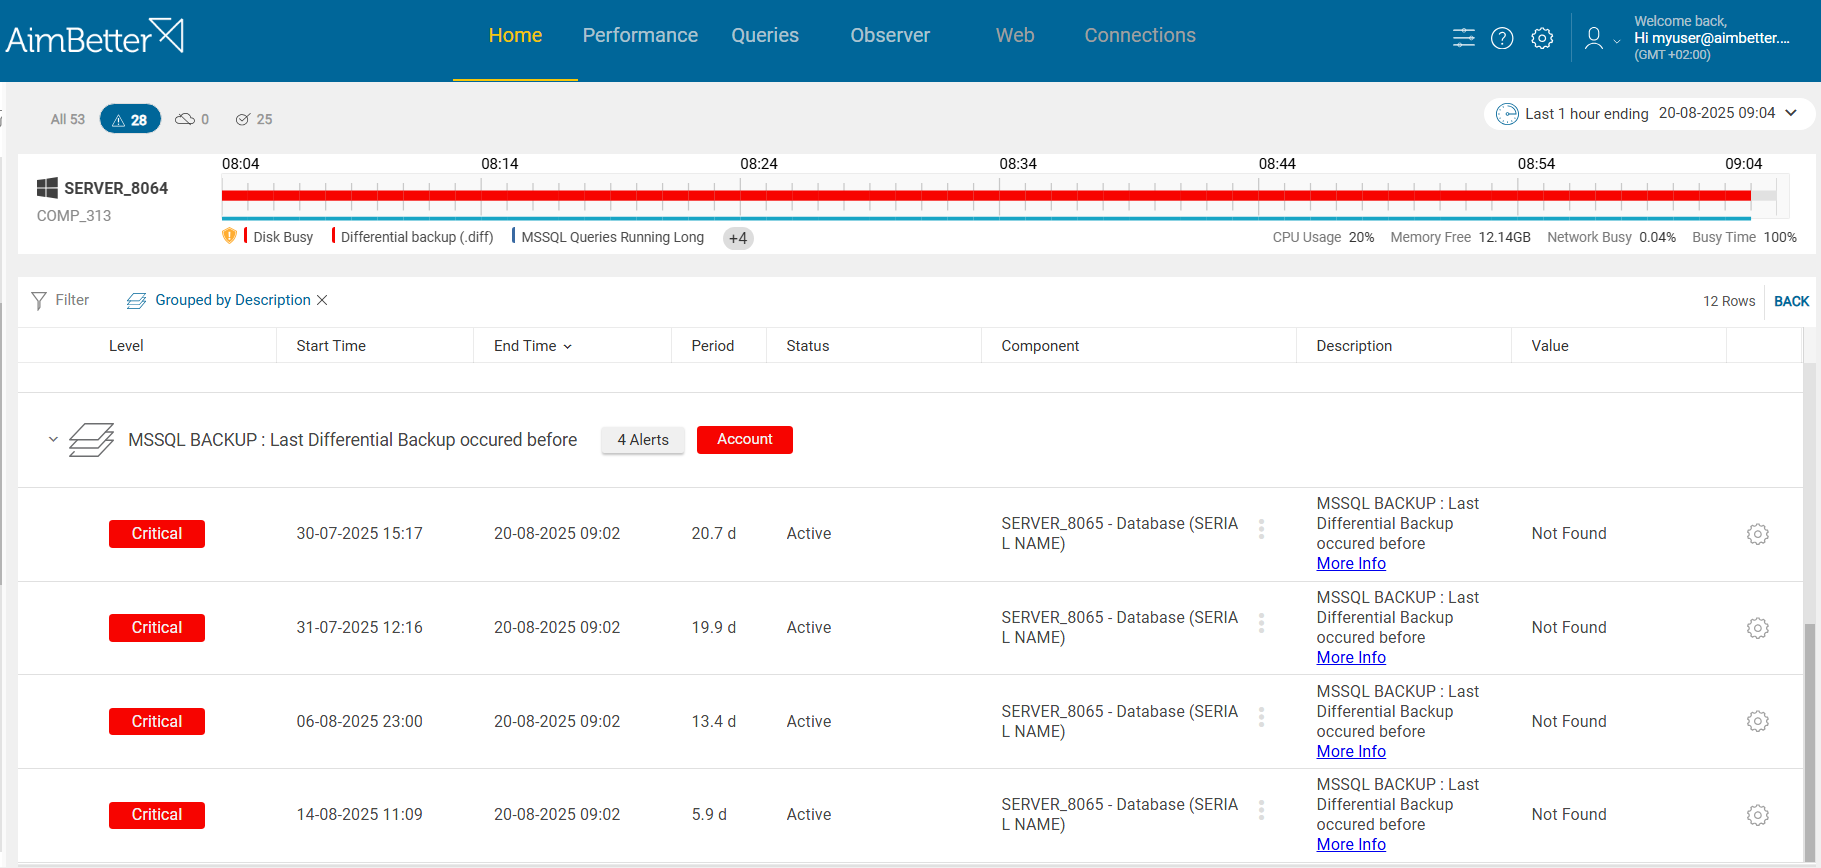Sort by the Component column header
Screen dimensions: 1821x868
tap(1040, 346)
